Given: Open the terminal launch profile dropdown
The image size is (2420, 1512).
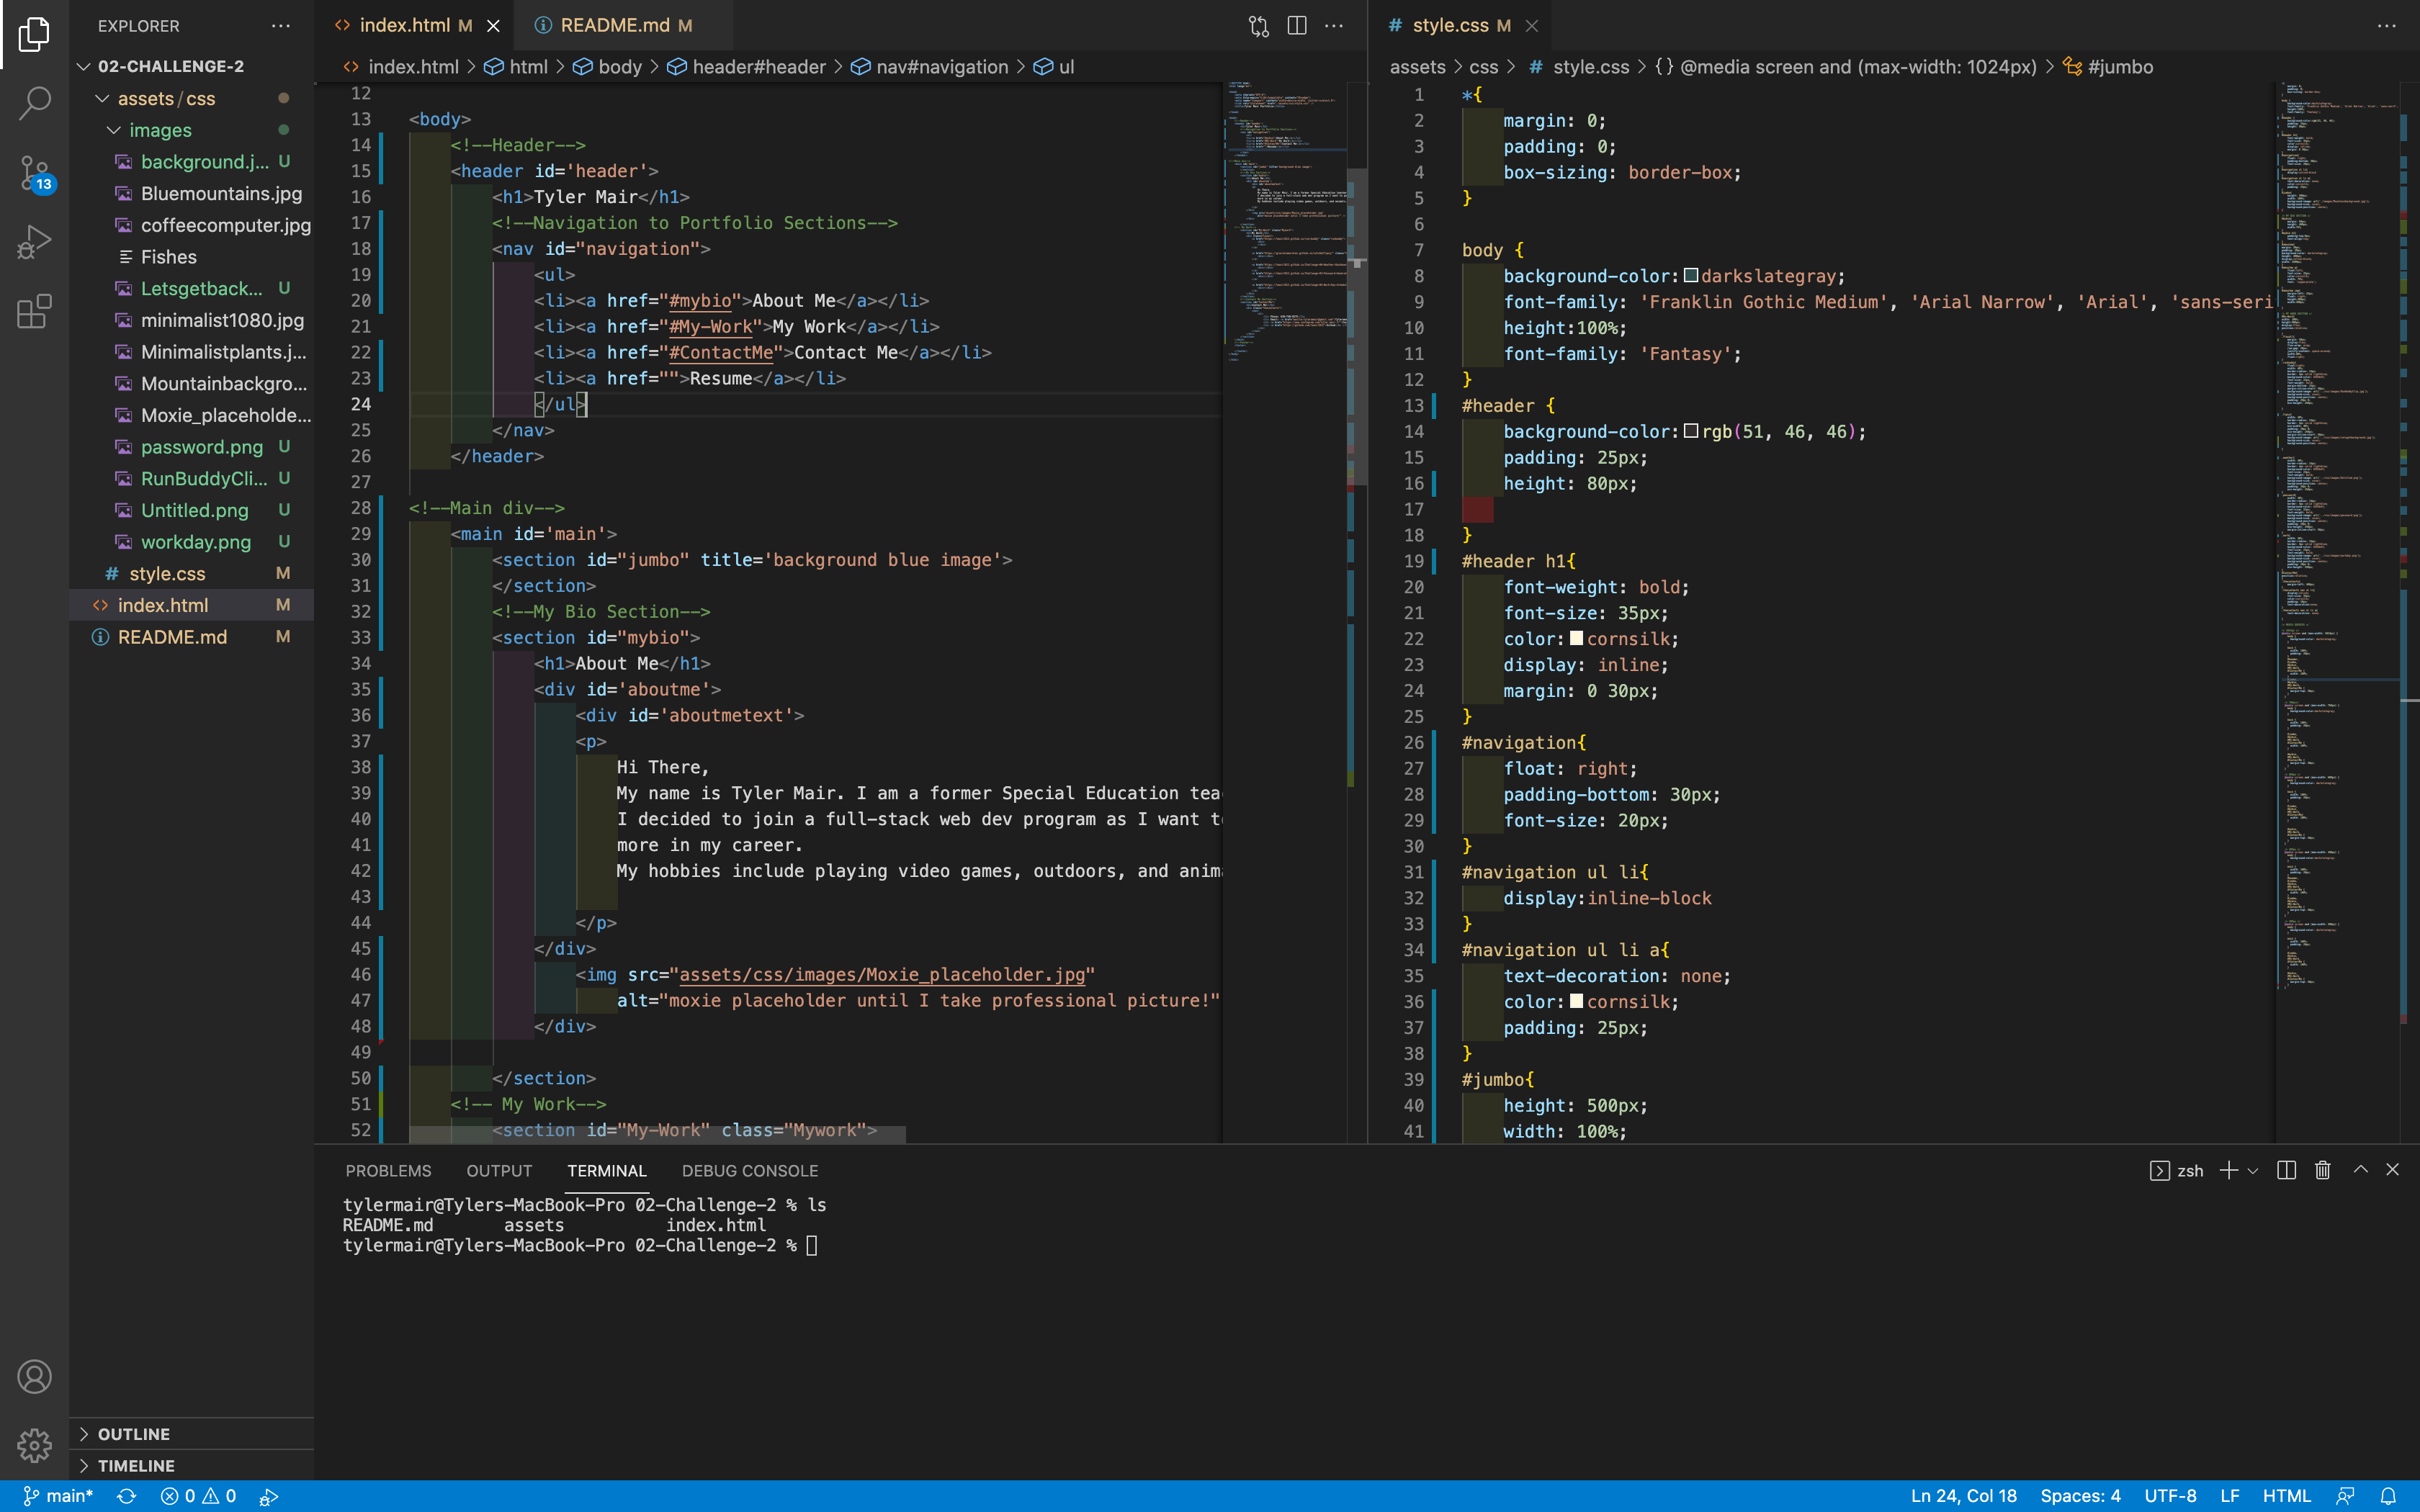Looking at the screenshot, I should (x=2252, y=1170).
